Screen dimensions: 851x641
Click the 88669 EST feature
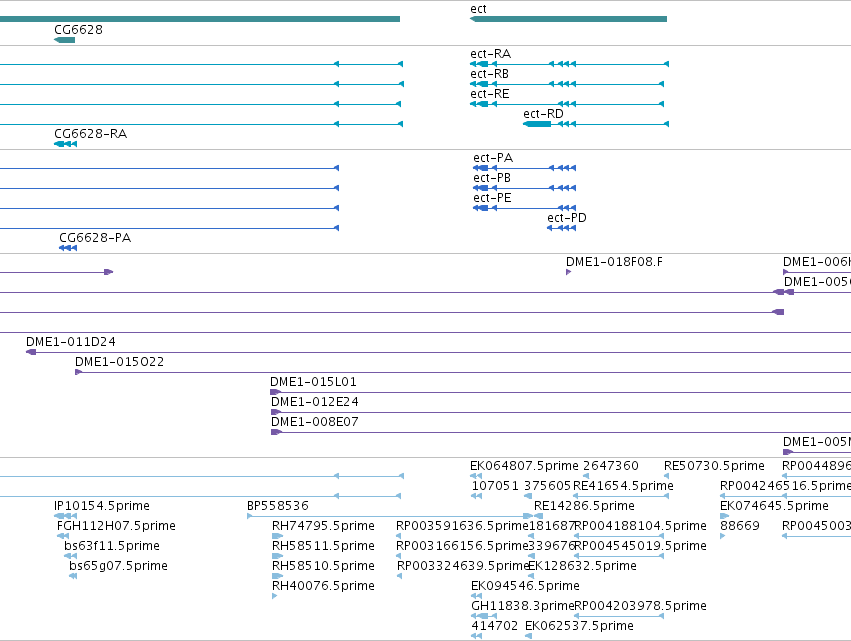point(723,536)
